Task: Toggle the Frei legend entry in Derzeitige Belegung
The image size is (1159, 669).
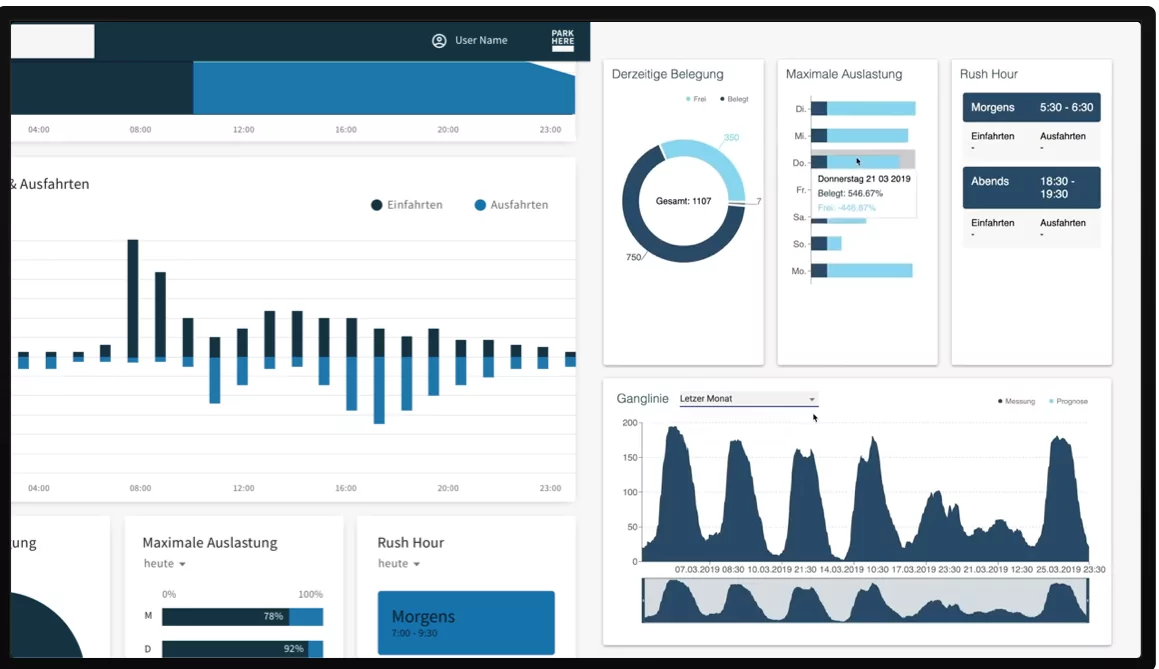Action: coord(696,99)
